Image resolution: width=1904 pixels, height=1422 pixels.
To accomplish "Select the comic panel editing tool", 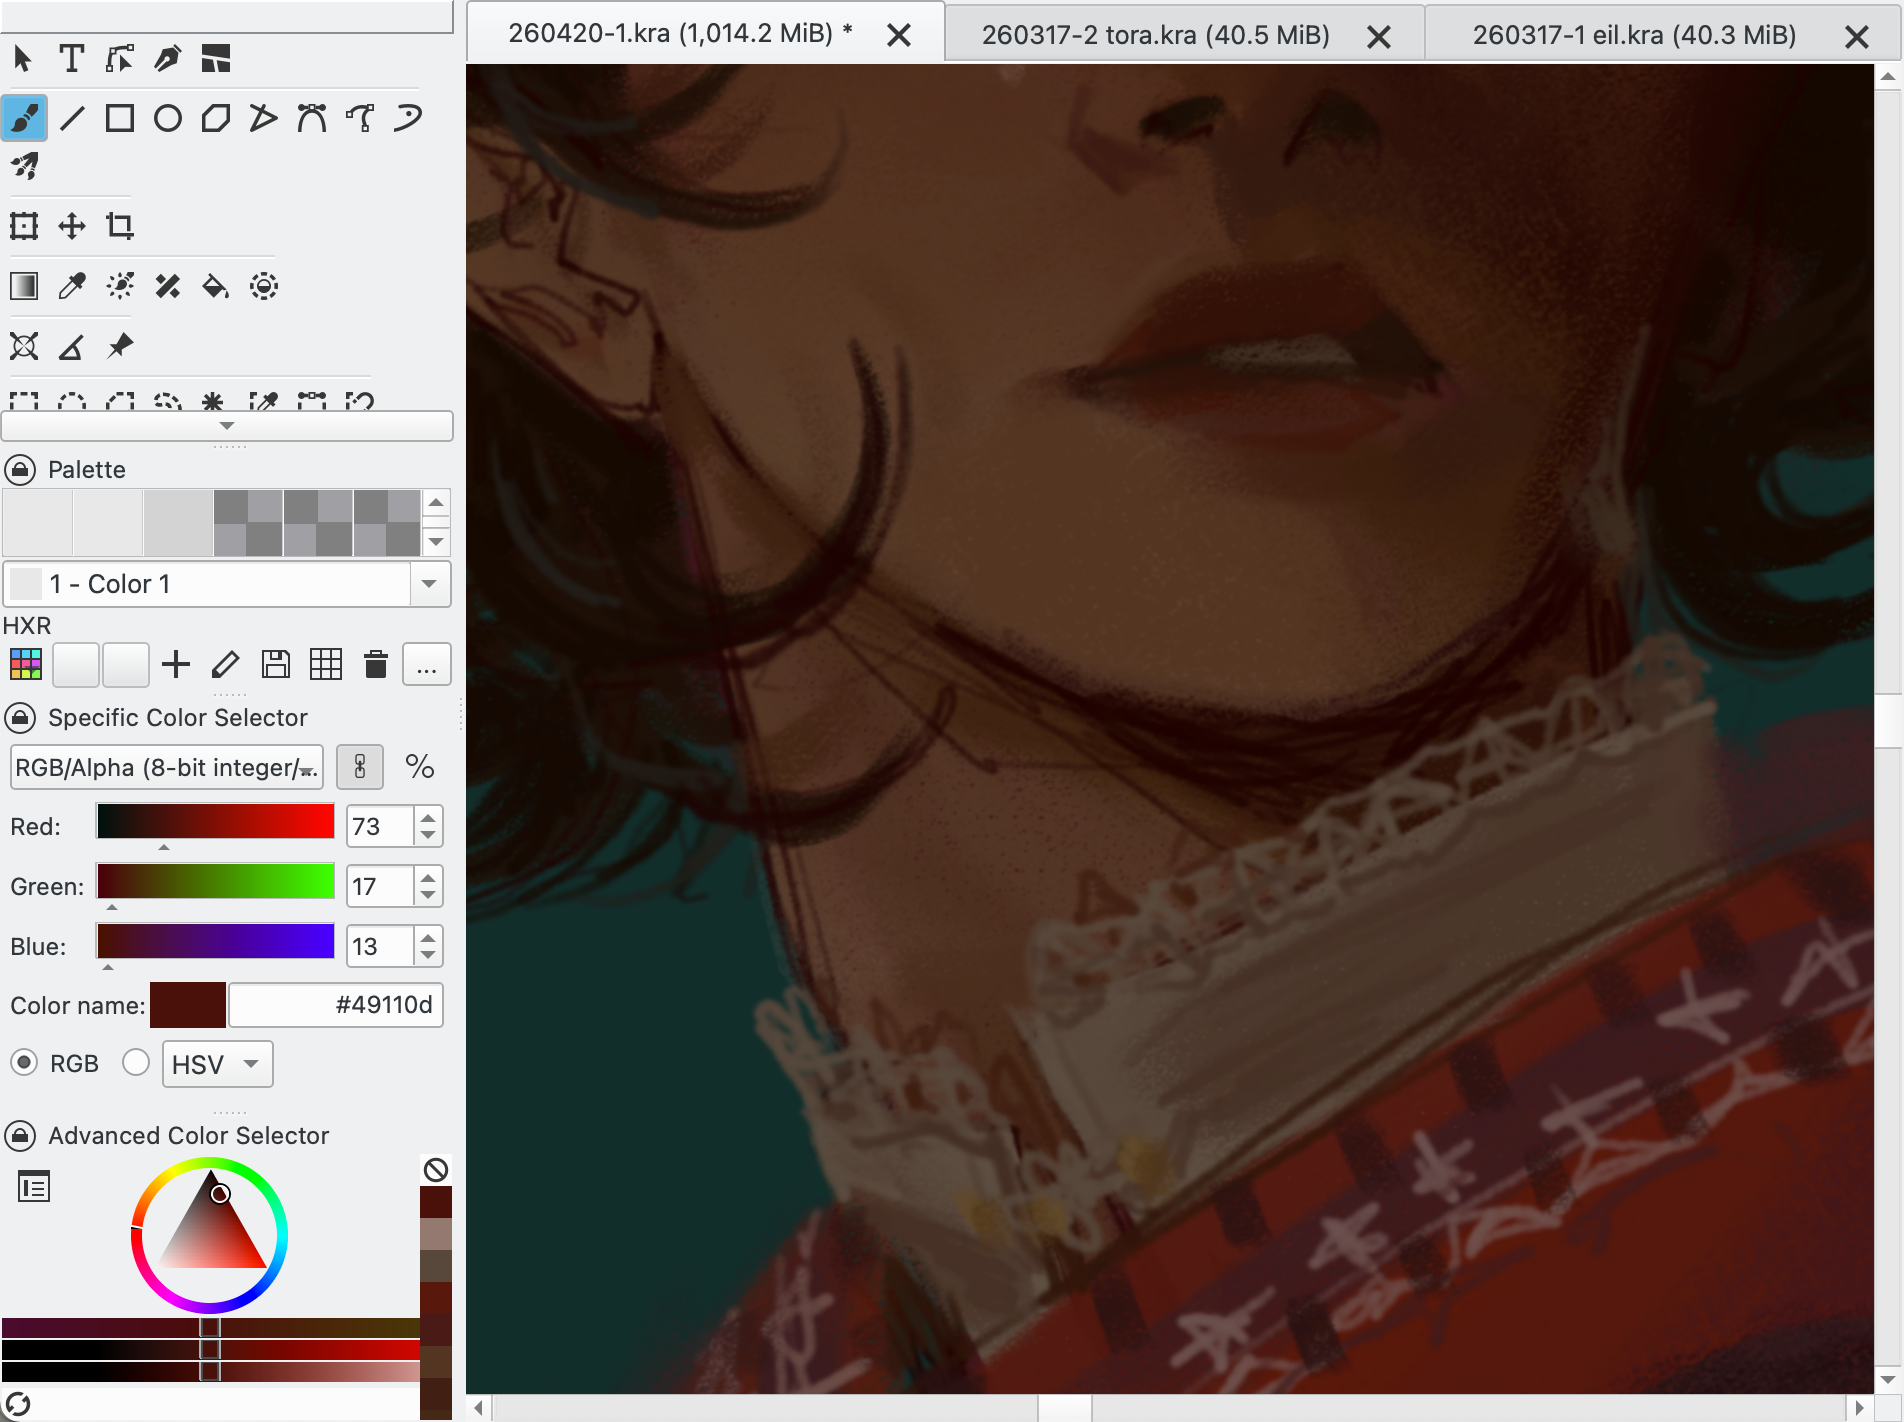I will click(x=215, y=59).
